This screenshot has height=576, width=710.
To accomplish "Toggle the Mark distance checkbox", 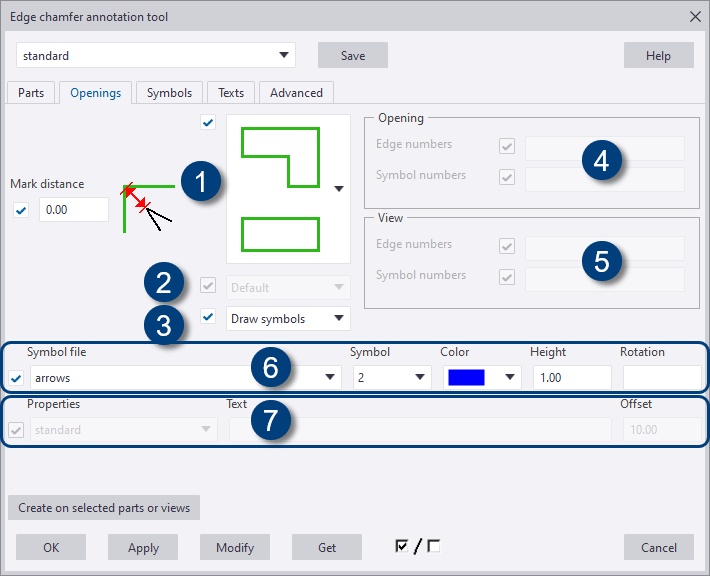I will 21,210.
